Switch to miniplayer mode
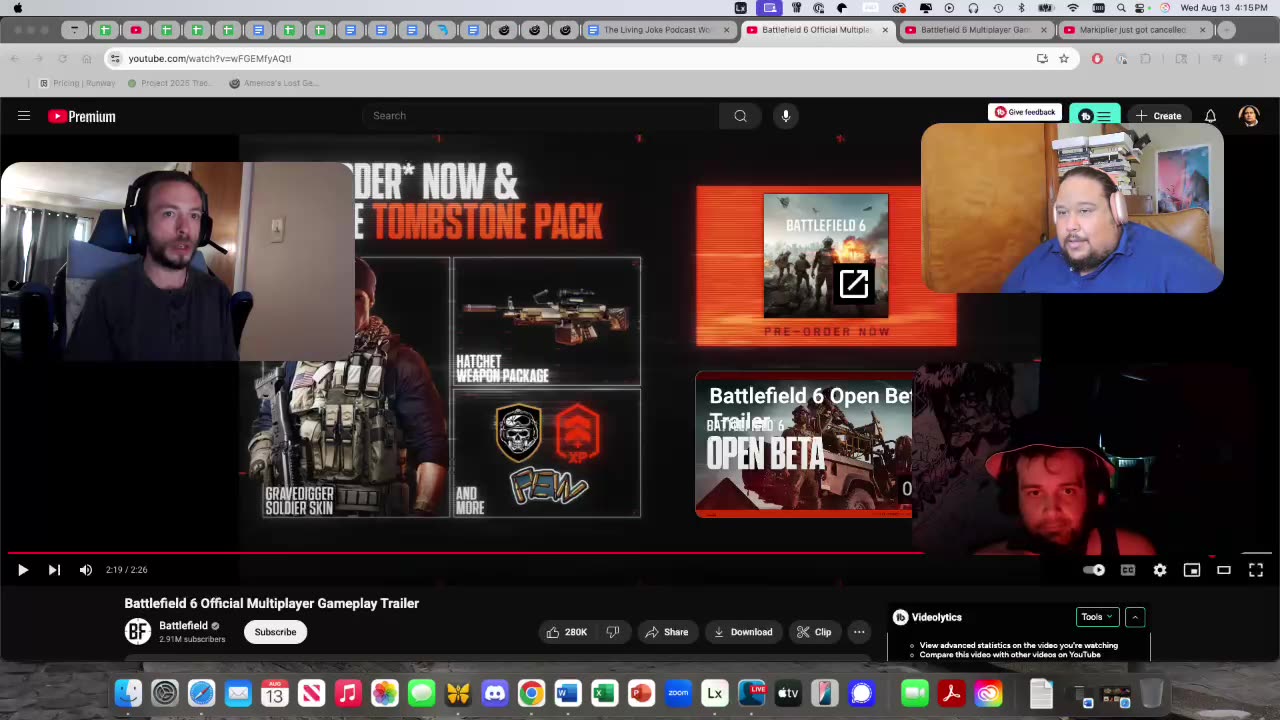 coord(1192,570)
